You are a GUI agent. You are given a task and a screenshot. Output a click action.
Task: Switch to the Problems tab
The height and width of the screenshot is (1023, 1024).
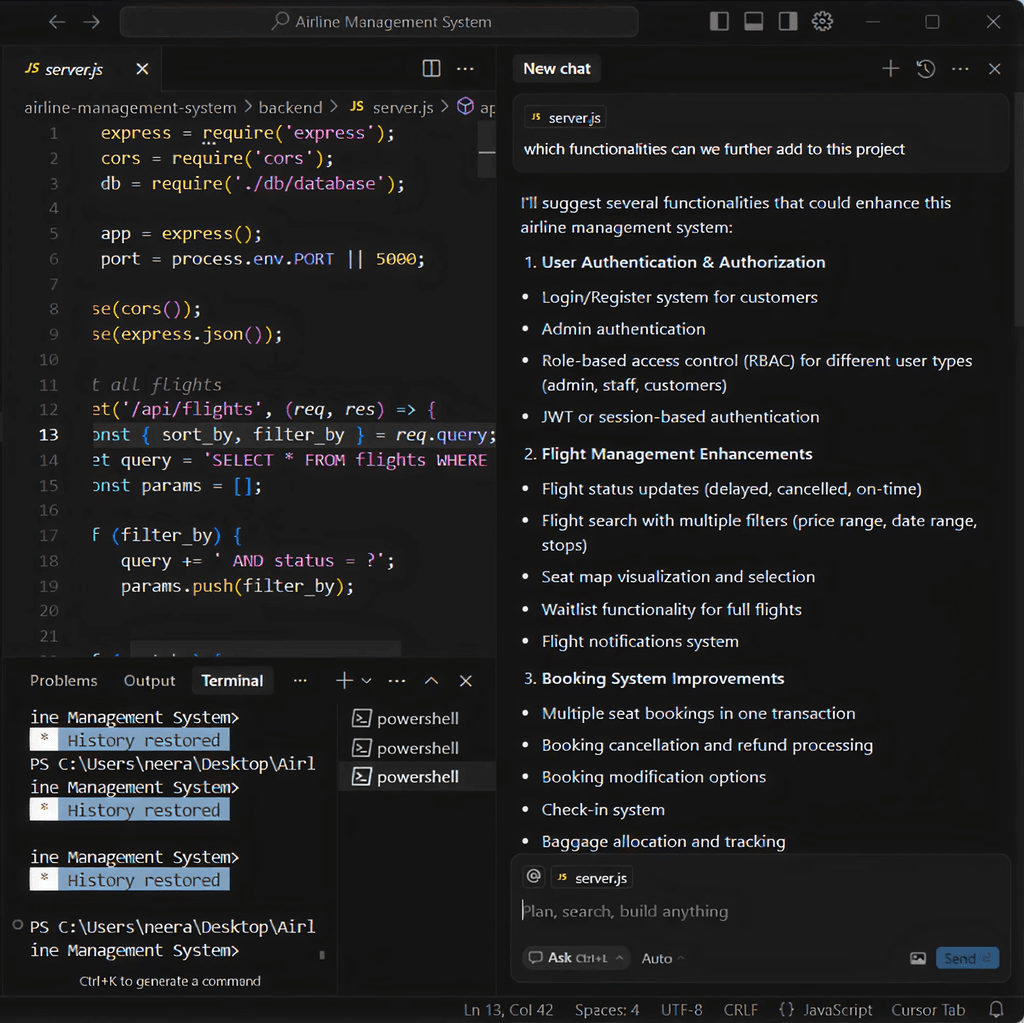click(63, 680)
